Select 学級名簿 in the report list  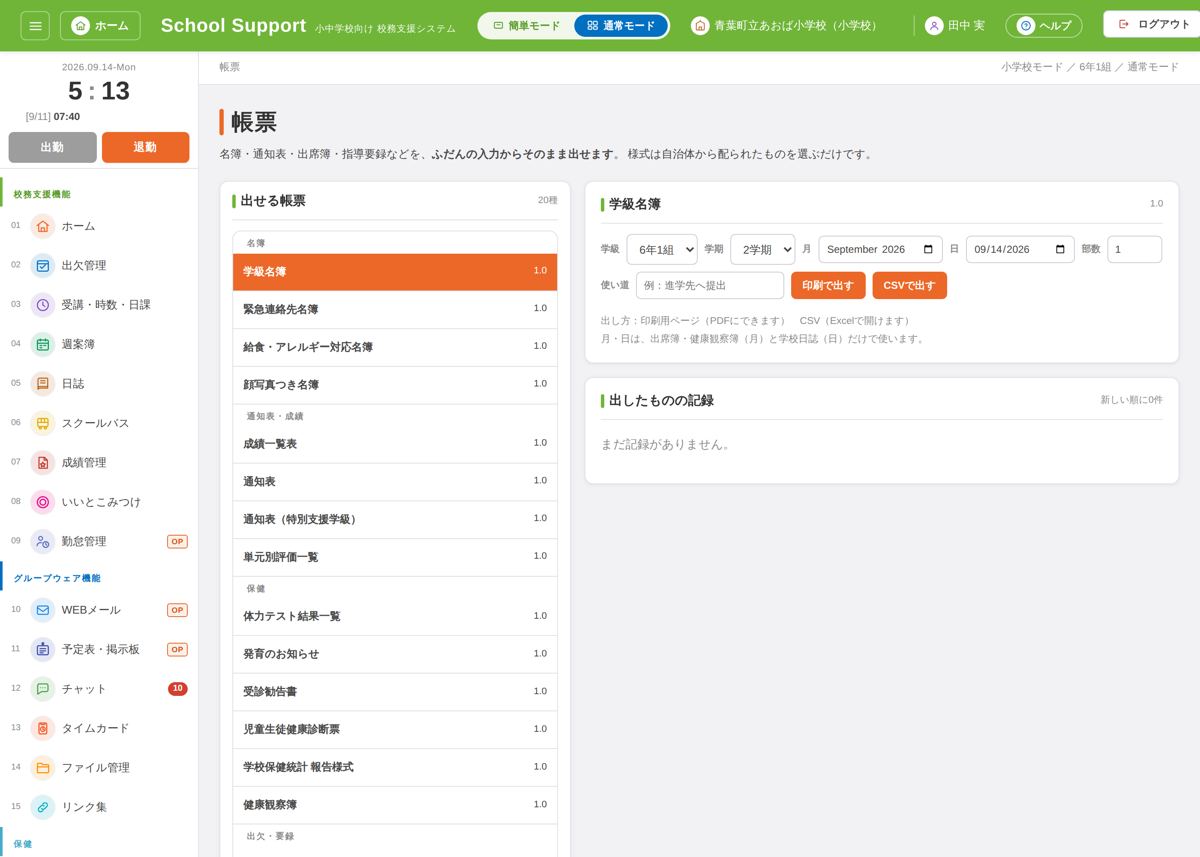pos(395,272)
